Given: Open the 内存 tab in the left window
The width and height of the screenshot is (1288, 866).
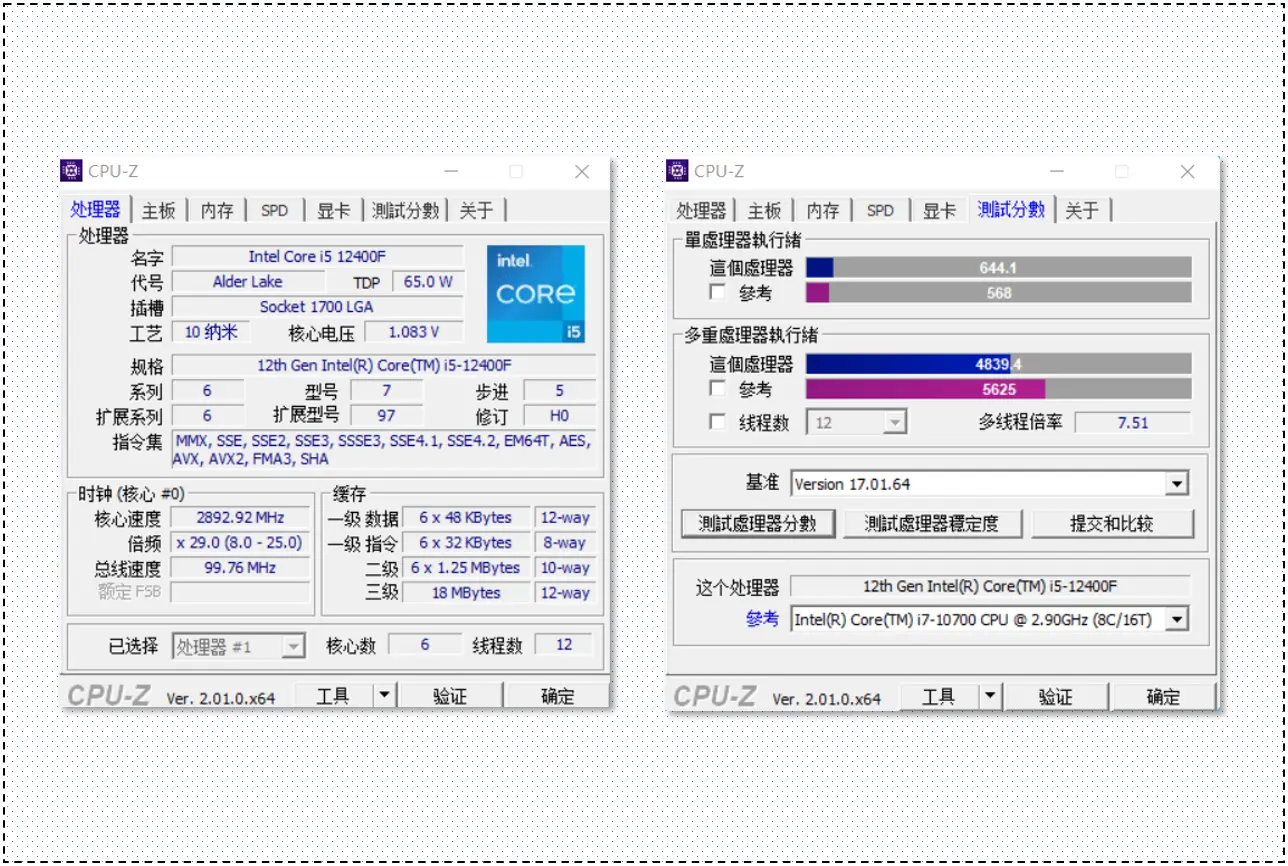Looking at the screenshot, I should [x=217, y=210].
